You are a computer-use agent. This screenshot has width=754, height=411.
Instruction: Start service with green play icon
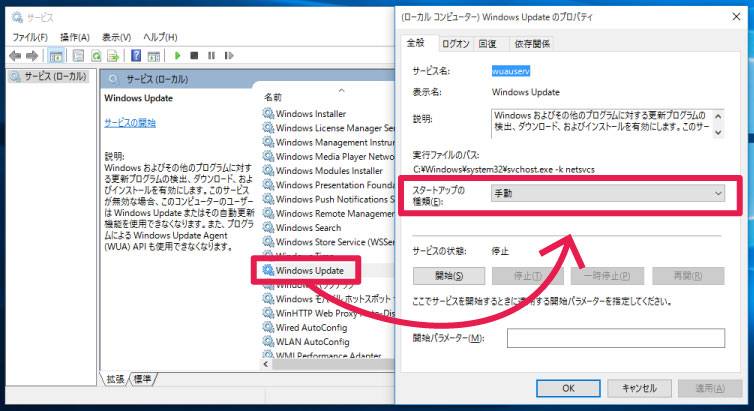178,56
